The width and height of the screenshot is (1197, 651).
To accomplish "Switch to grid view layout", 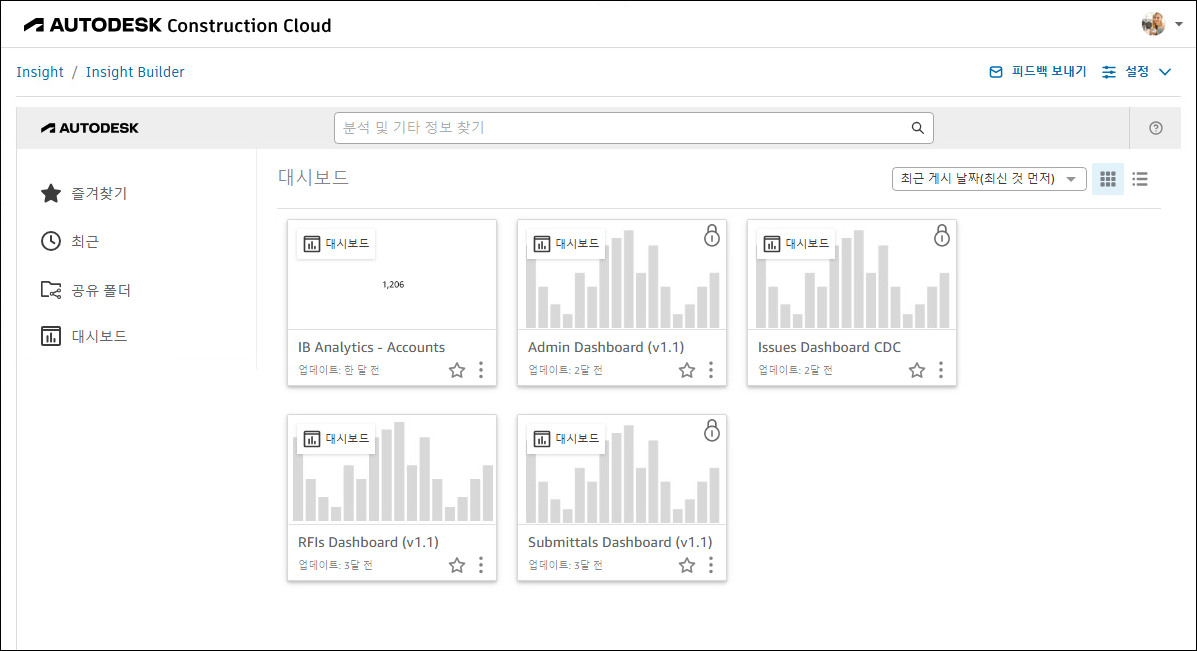I will [x=1107, y=179].
